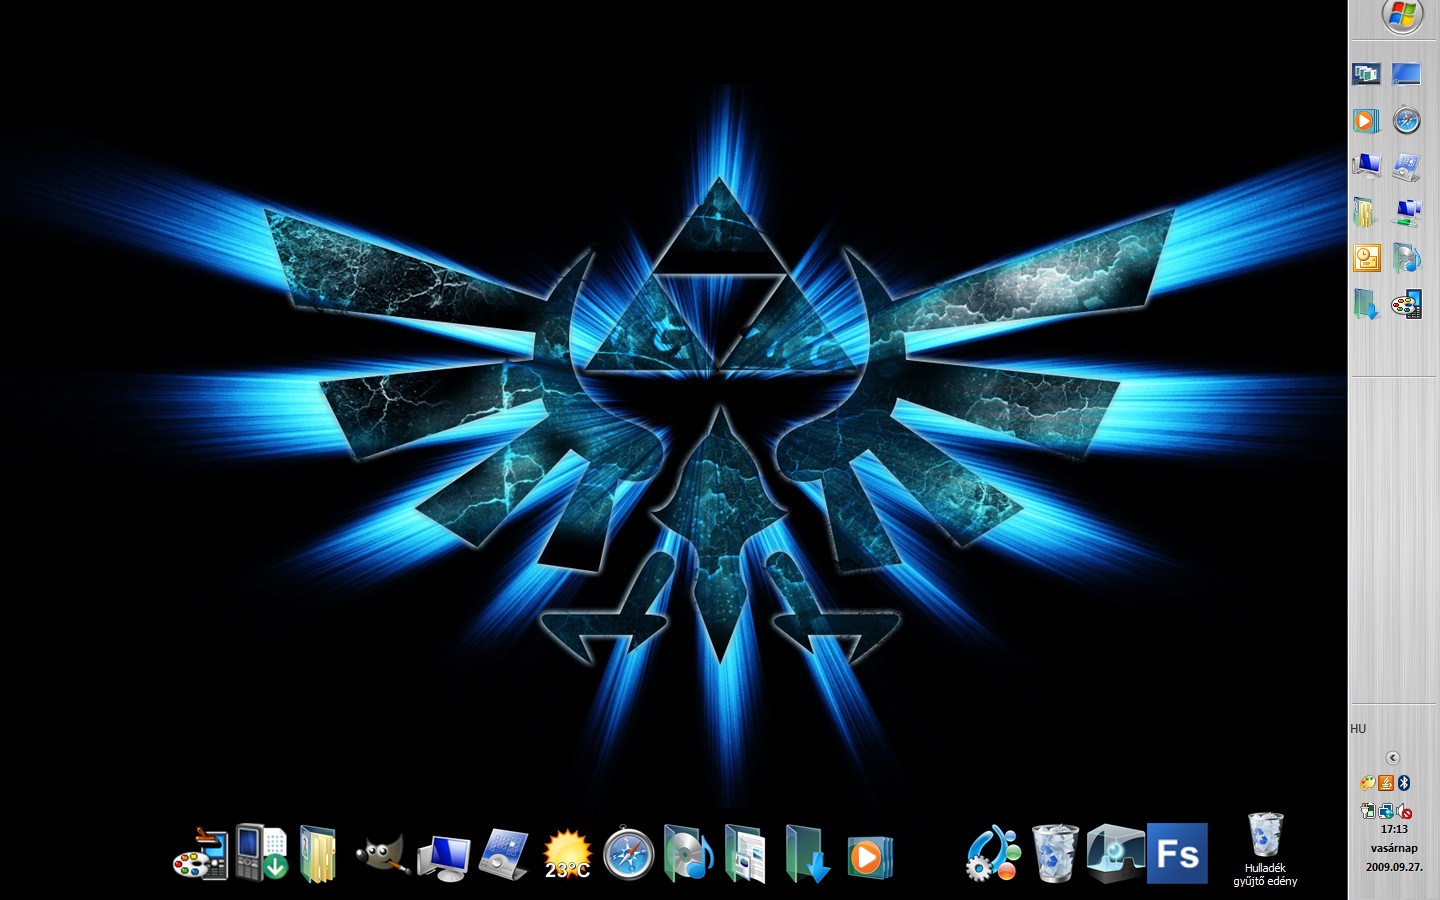The width and height of the screenshot is (1440, 900).
Task: Open the Documents folder in the dock
Action: point(745,854)
